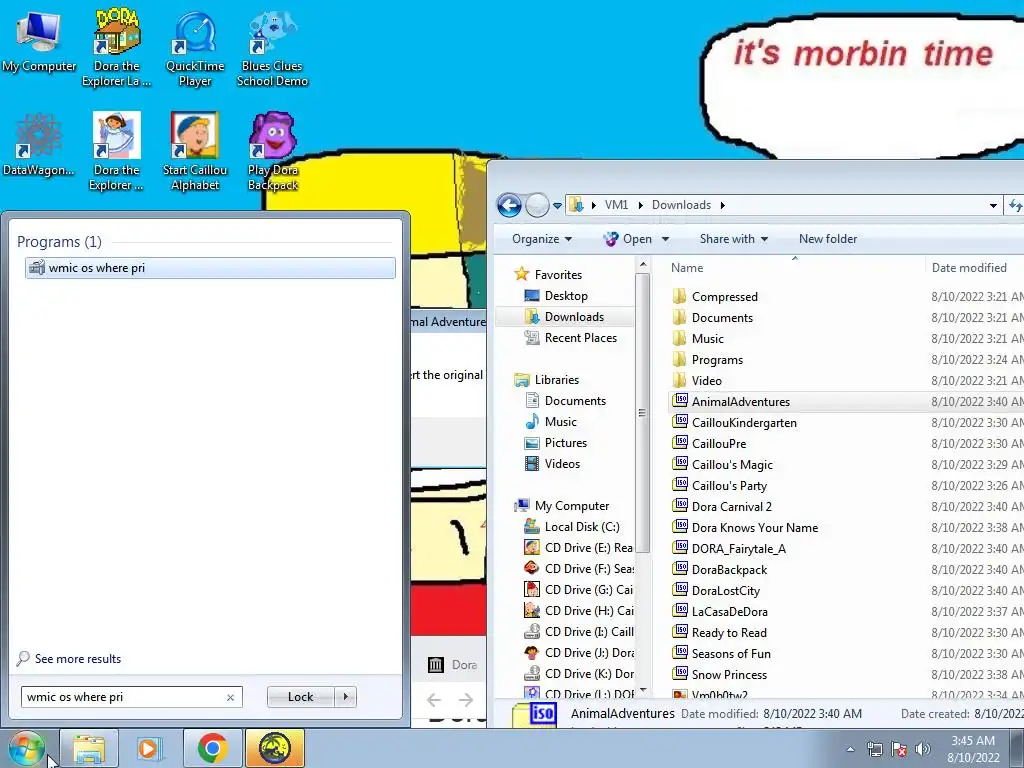
Task: Open the Music library
Action: 551,422
